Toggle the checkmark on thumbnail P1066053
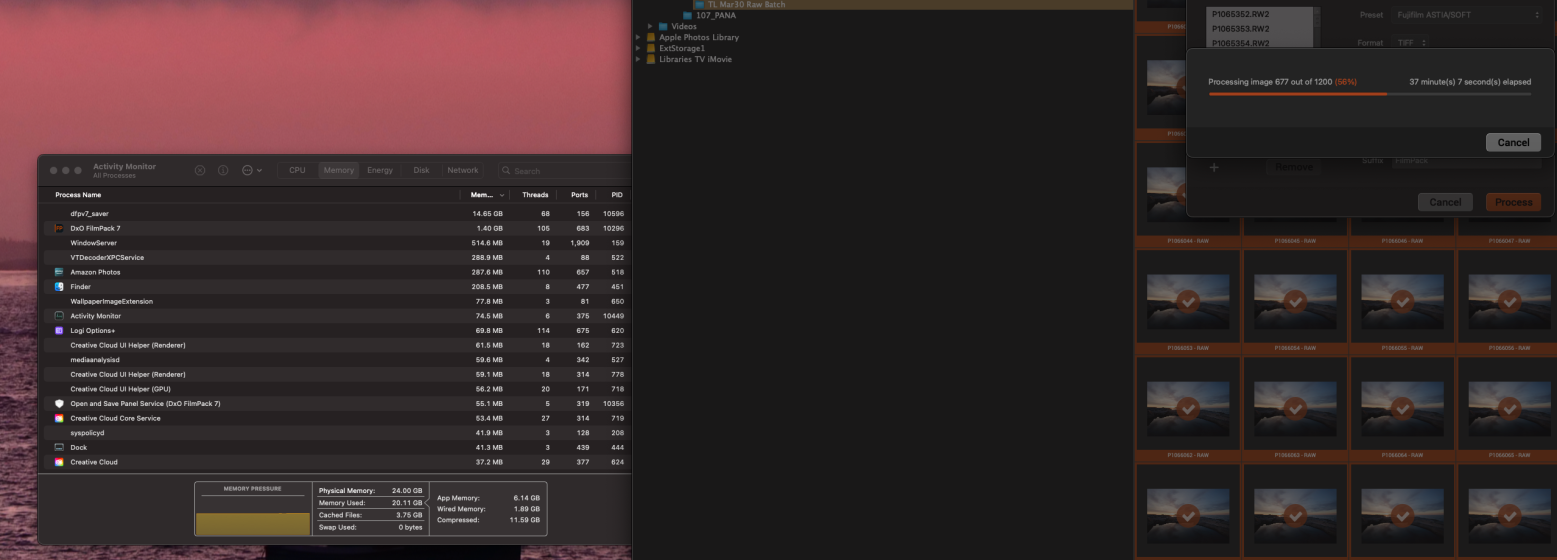Viewport: 1557px width, 560px height. tap(1188, 301)
